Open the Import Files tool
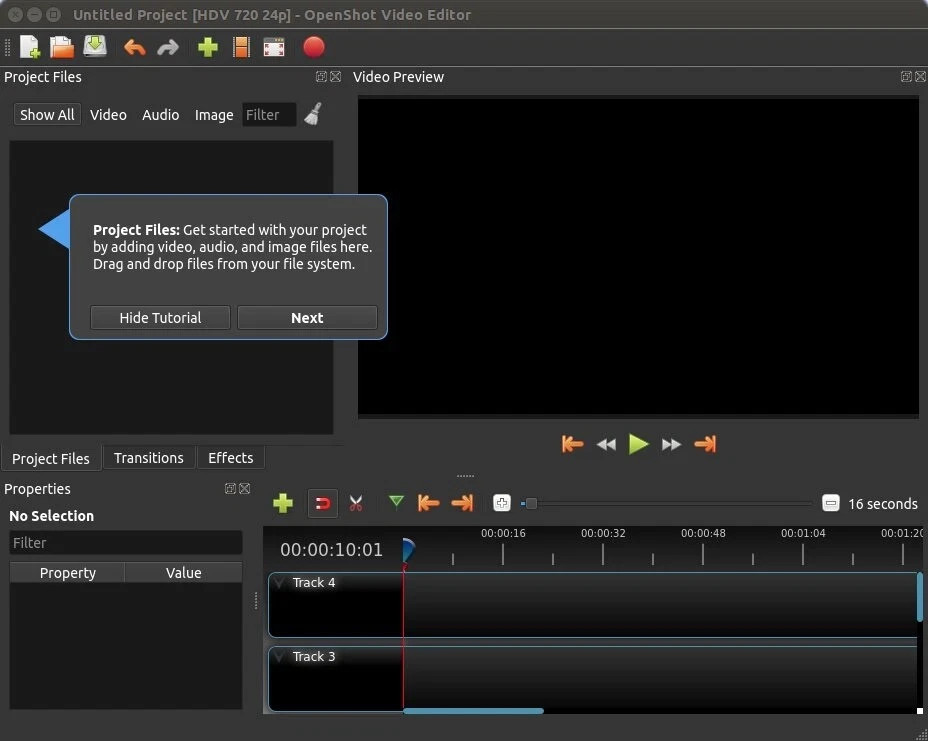The height and width of the screenshot is (741, 928). 207,47
